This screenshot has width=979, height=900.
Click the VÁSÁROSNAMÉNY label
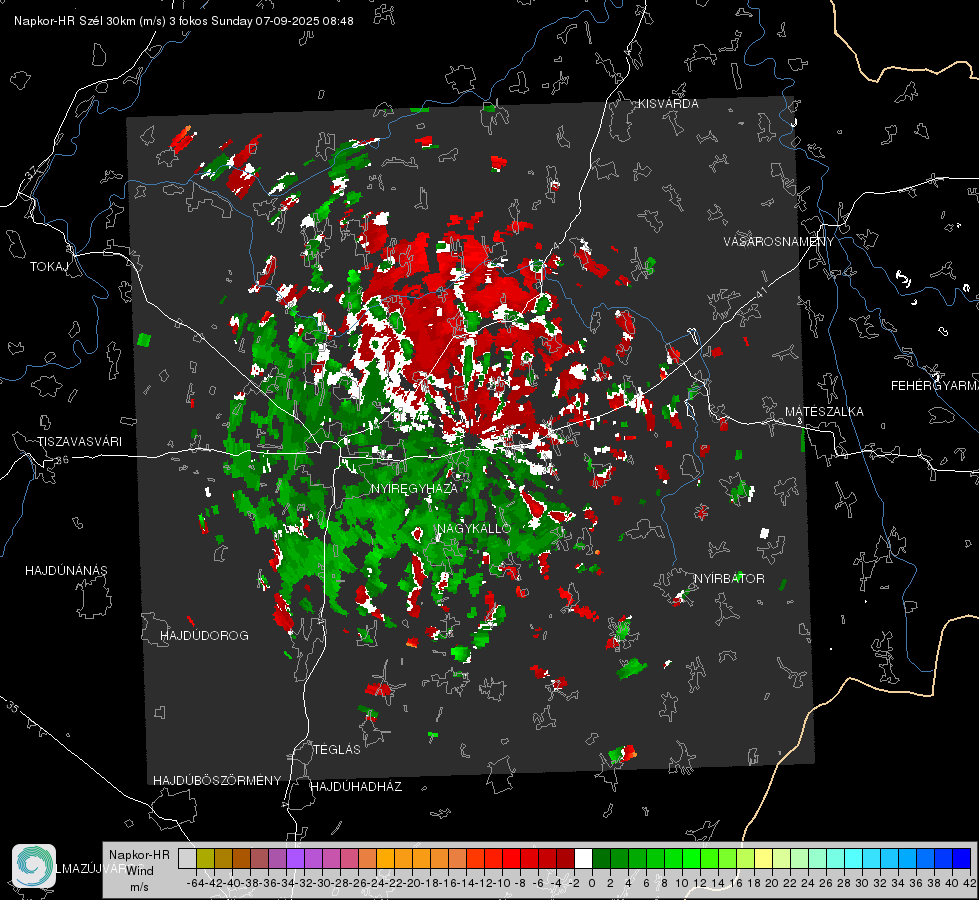pos(779,242)
